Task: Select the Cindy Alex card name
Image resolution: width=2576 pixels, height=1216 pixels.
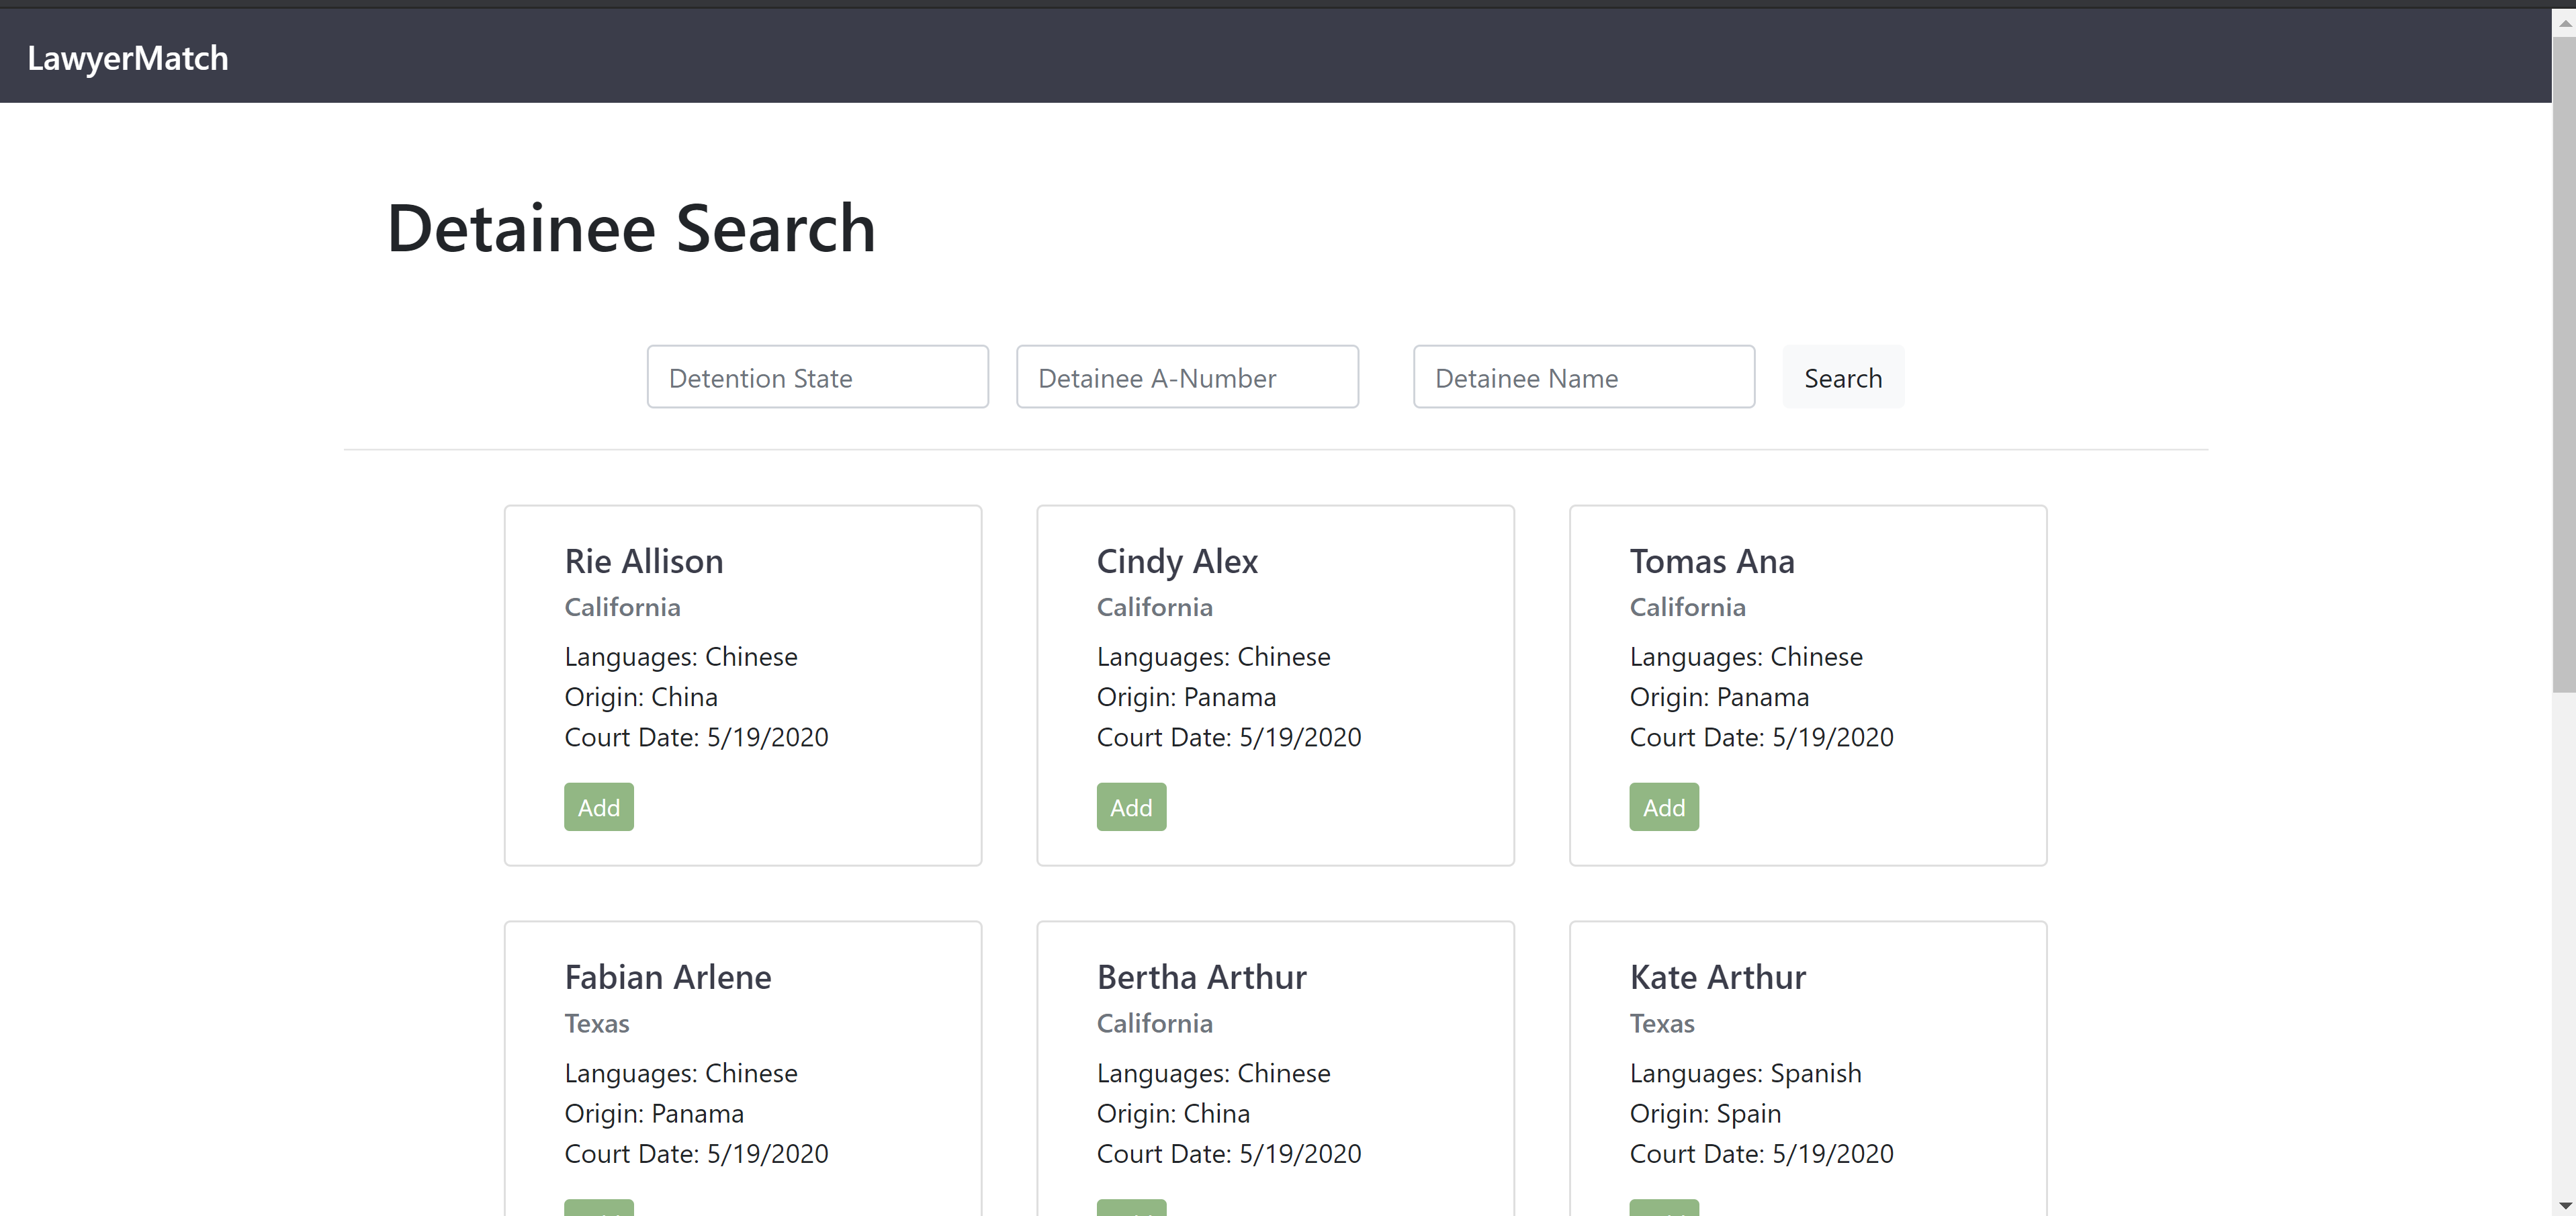Action: (1177, 561)
